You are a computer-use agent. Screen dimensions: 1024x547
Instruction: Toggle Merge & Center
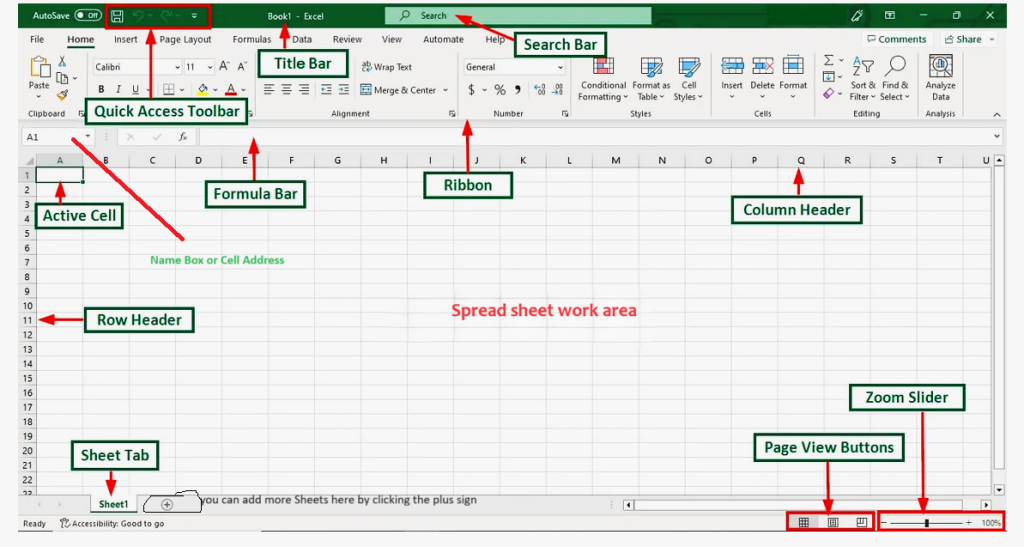[x=398, y=89]
